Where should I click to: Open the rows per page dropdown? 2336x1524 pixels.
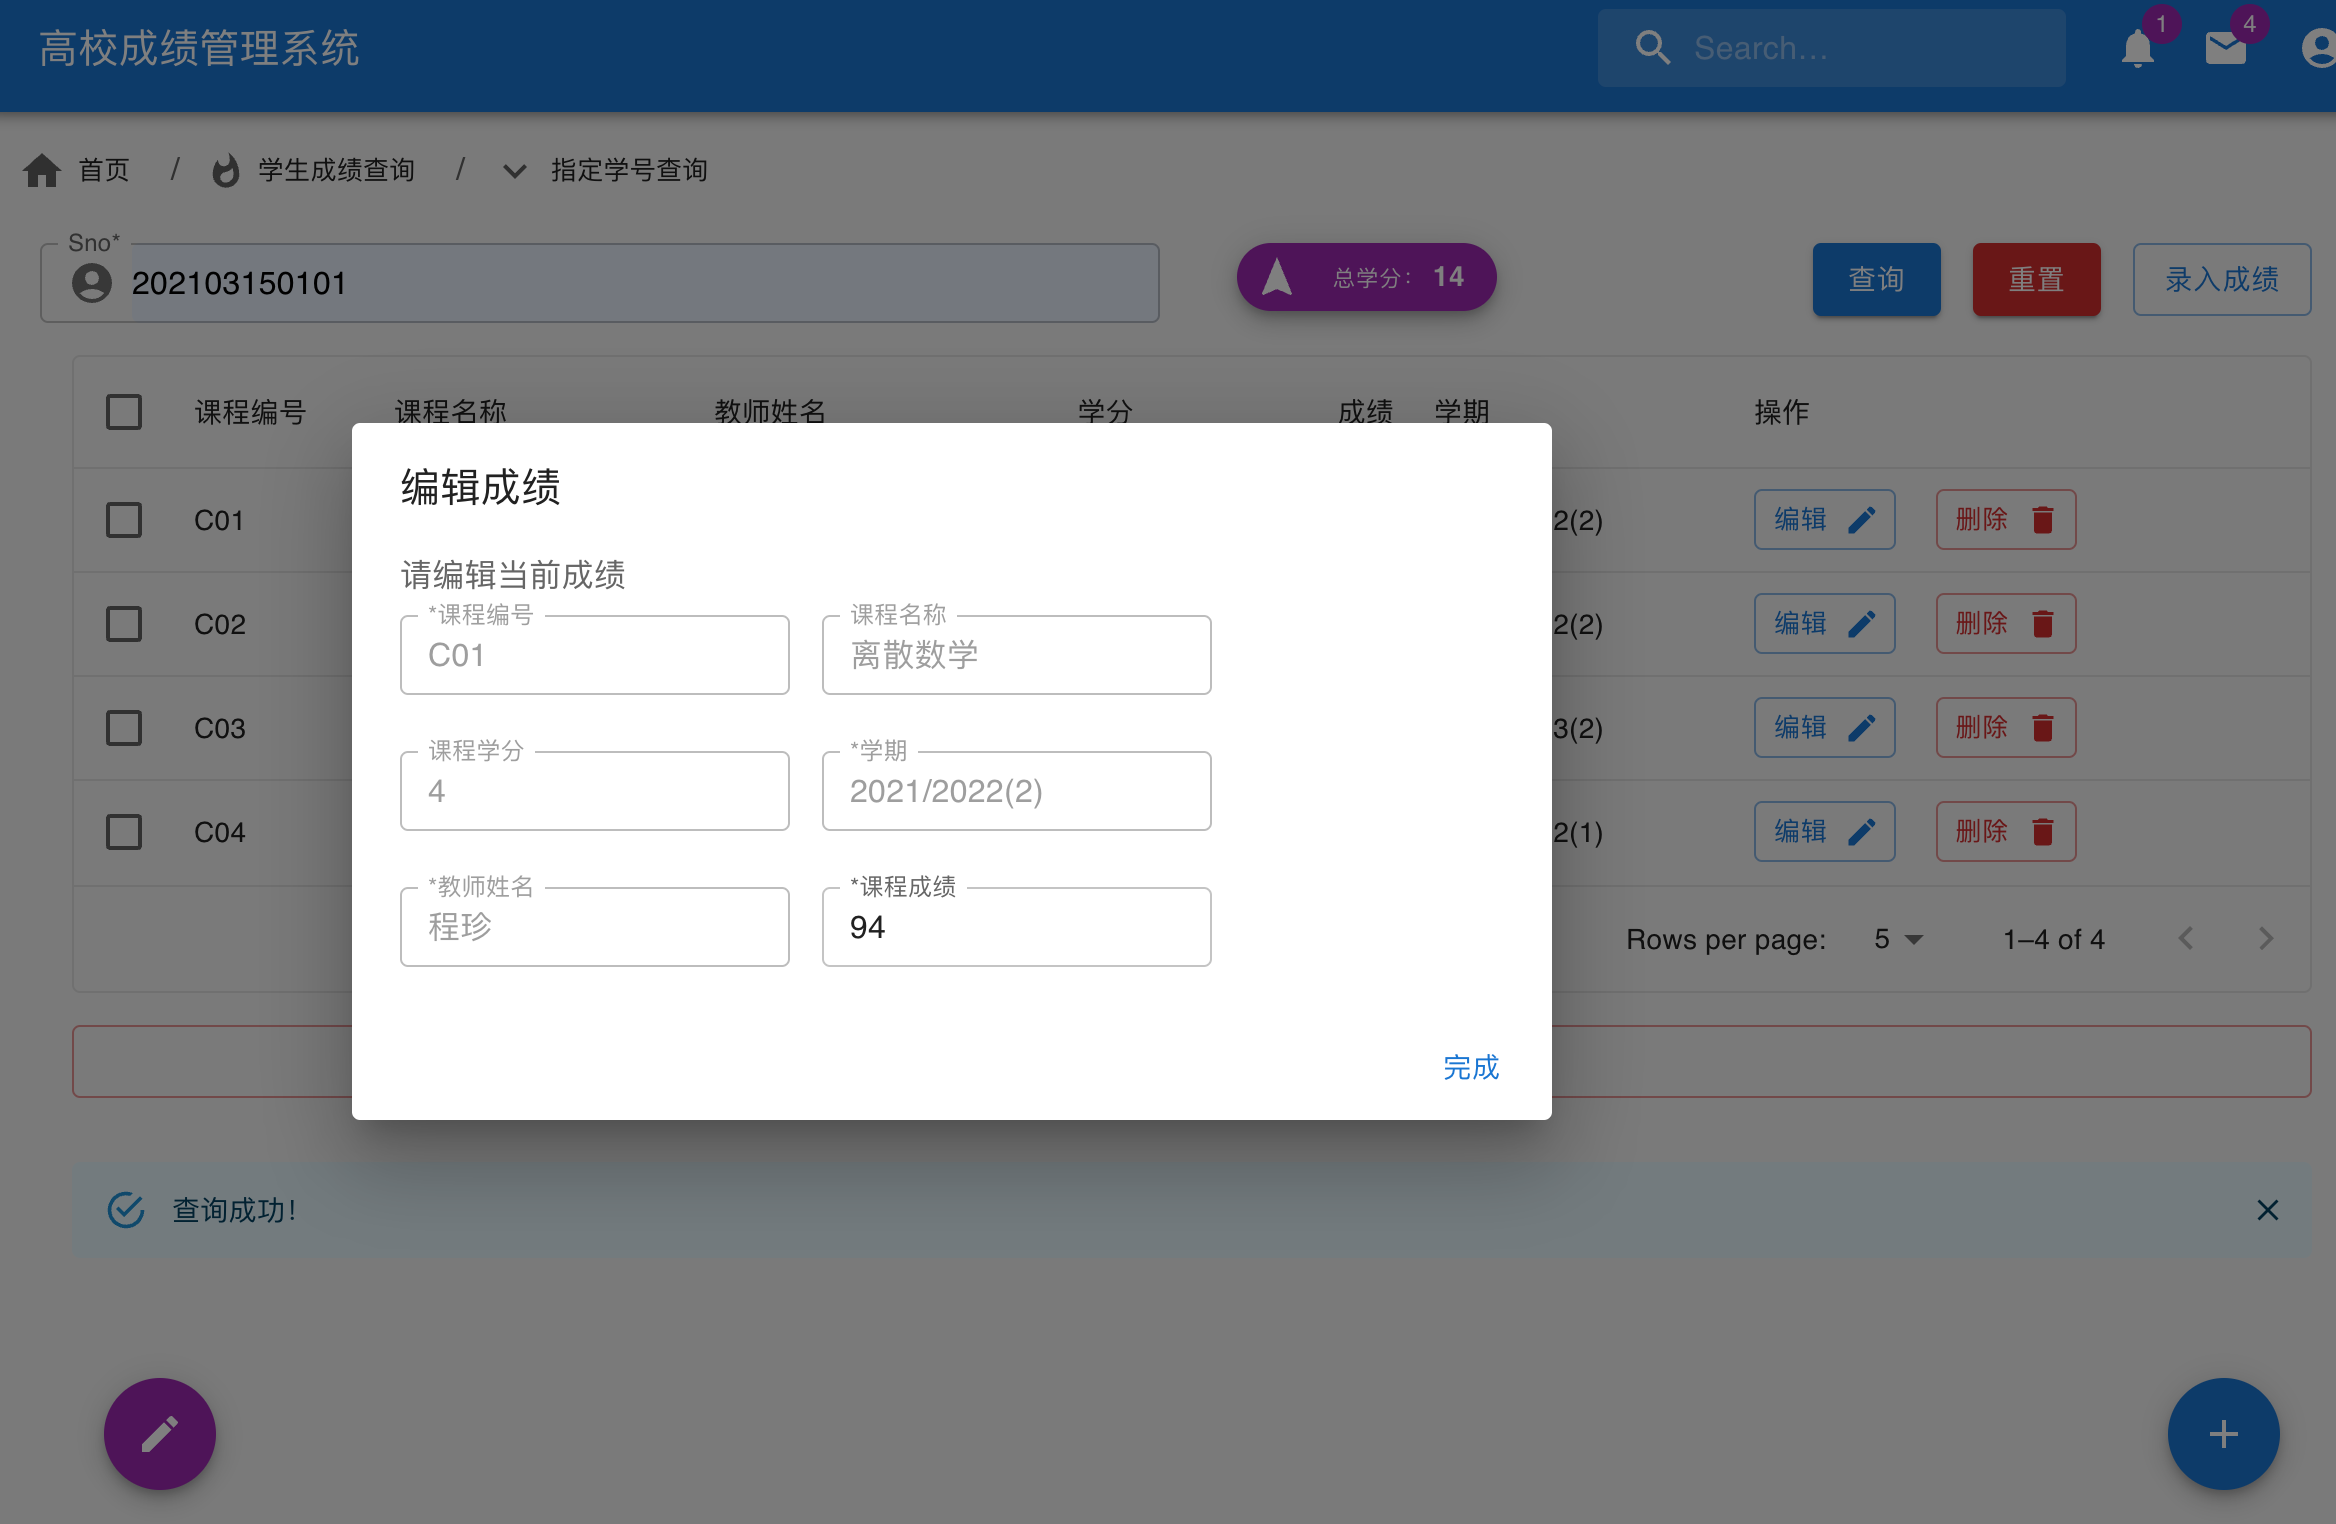tap(1897, 939)
